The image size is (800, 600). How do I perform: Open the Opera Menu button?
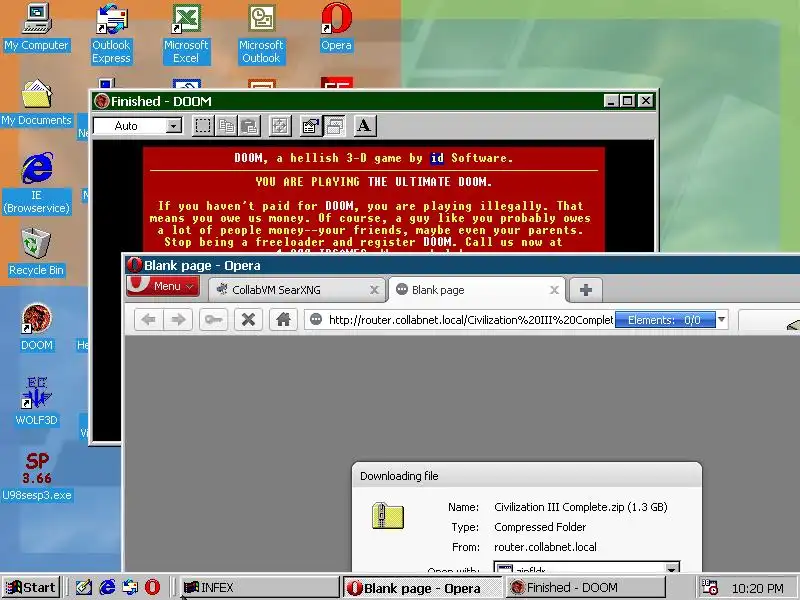coord(163,286)
